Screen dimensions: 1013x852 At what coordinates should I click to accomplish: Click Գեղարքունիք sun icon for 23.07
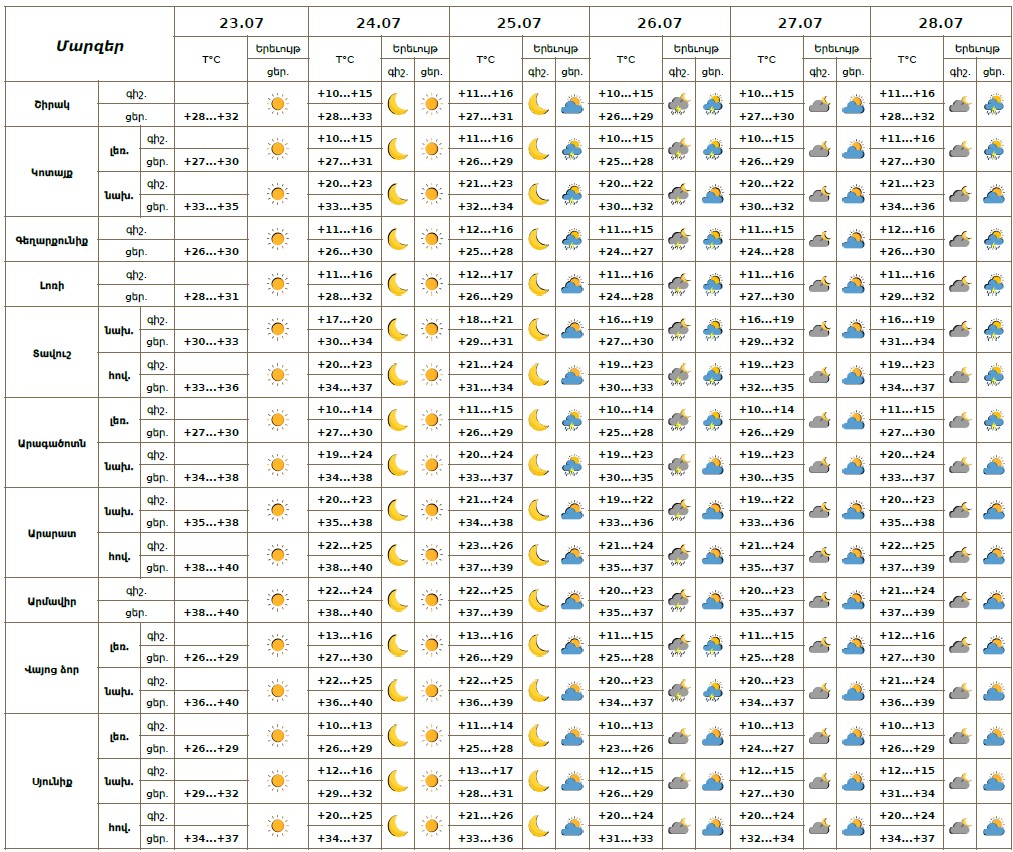coord(278,240)
